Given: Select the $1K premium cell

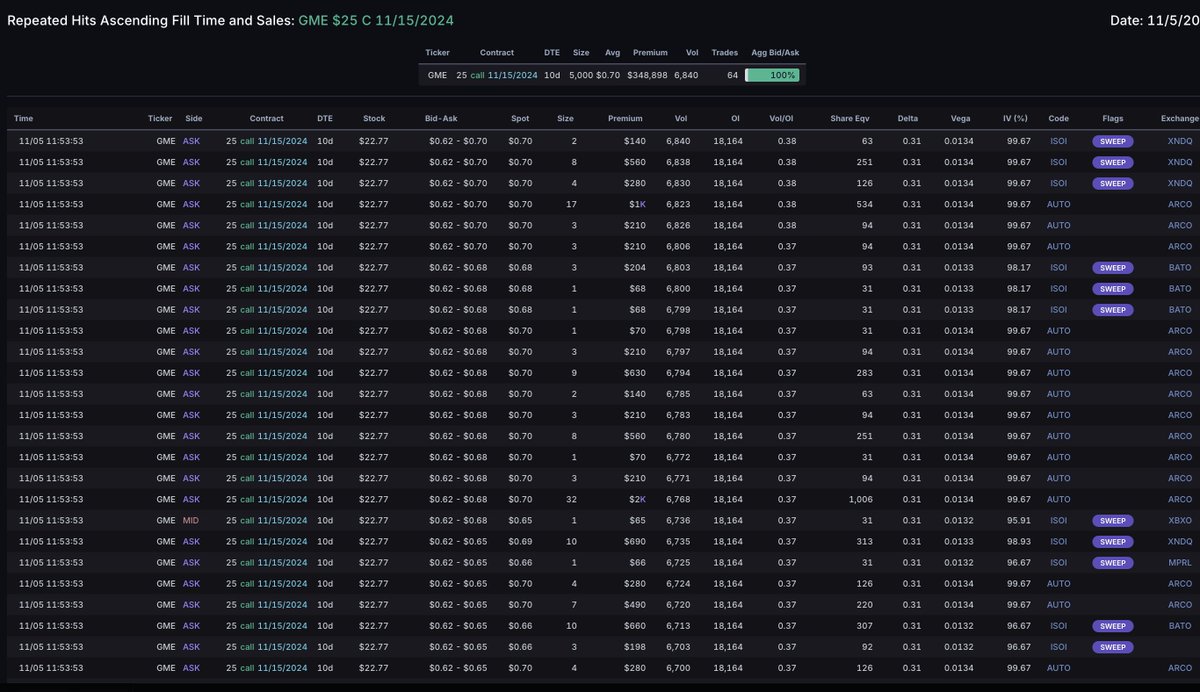Looking at the screenshot, I should click(x=635, y=205).
